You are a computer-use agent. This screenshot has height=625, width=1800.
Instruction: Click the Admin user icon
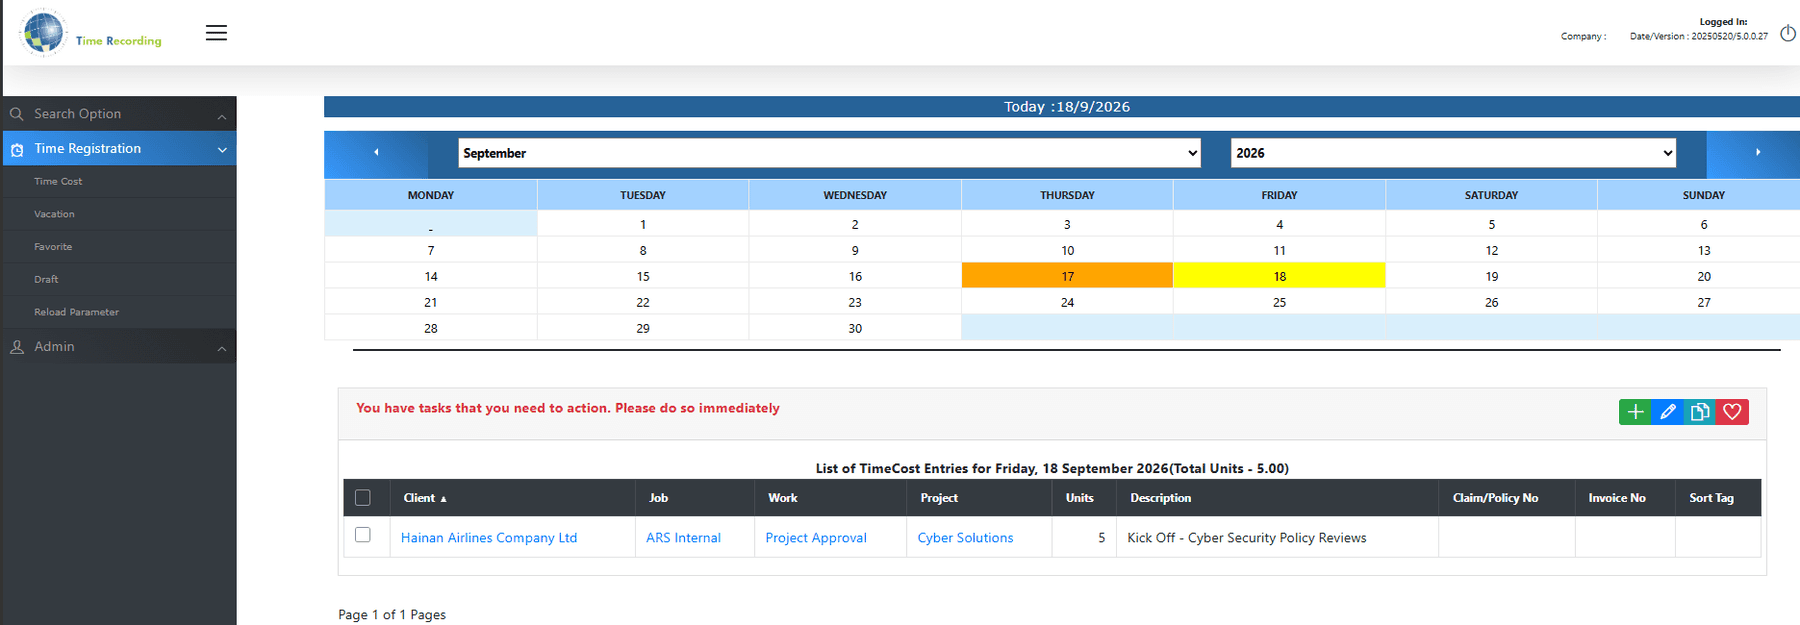(x=17, y=347)
